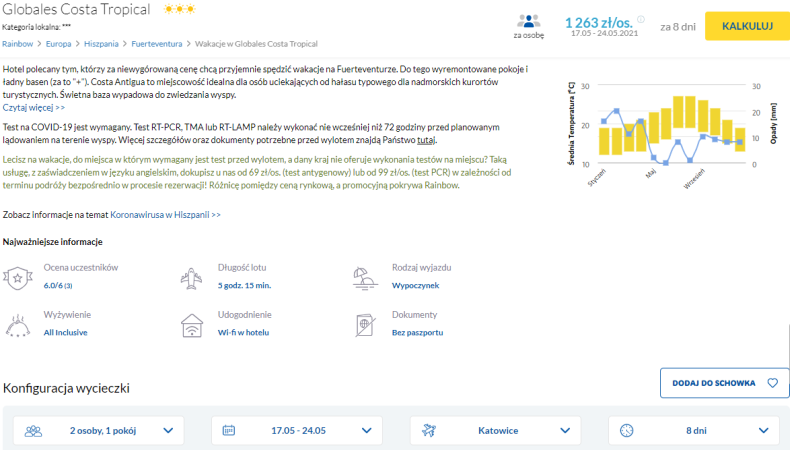This screenshot has height=450, width=790.
Task: Go to the Fuerteventura breadcrumb
Action: click(157, 44)
